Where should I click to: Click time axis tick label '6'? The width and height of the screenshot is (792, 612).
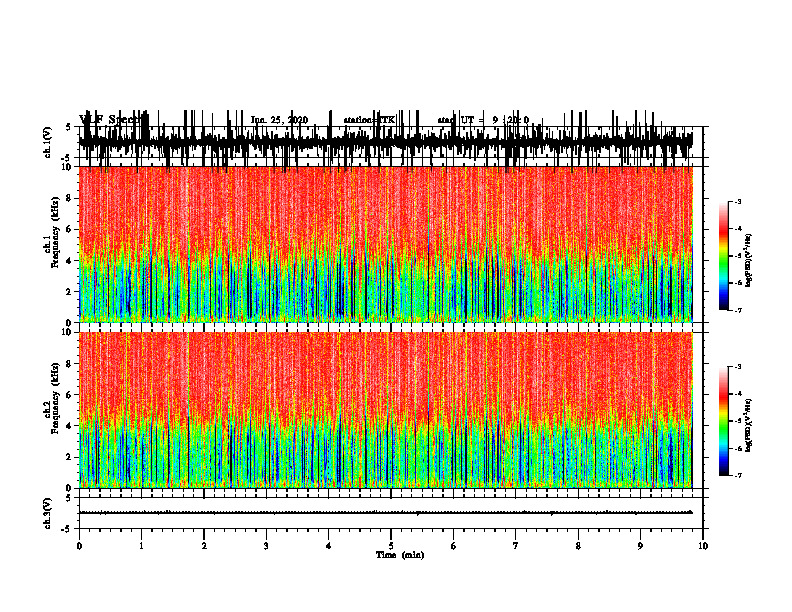(x=453, y=546)
